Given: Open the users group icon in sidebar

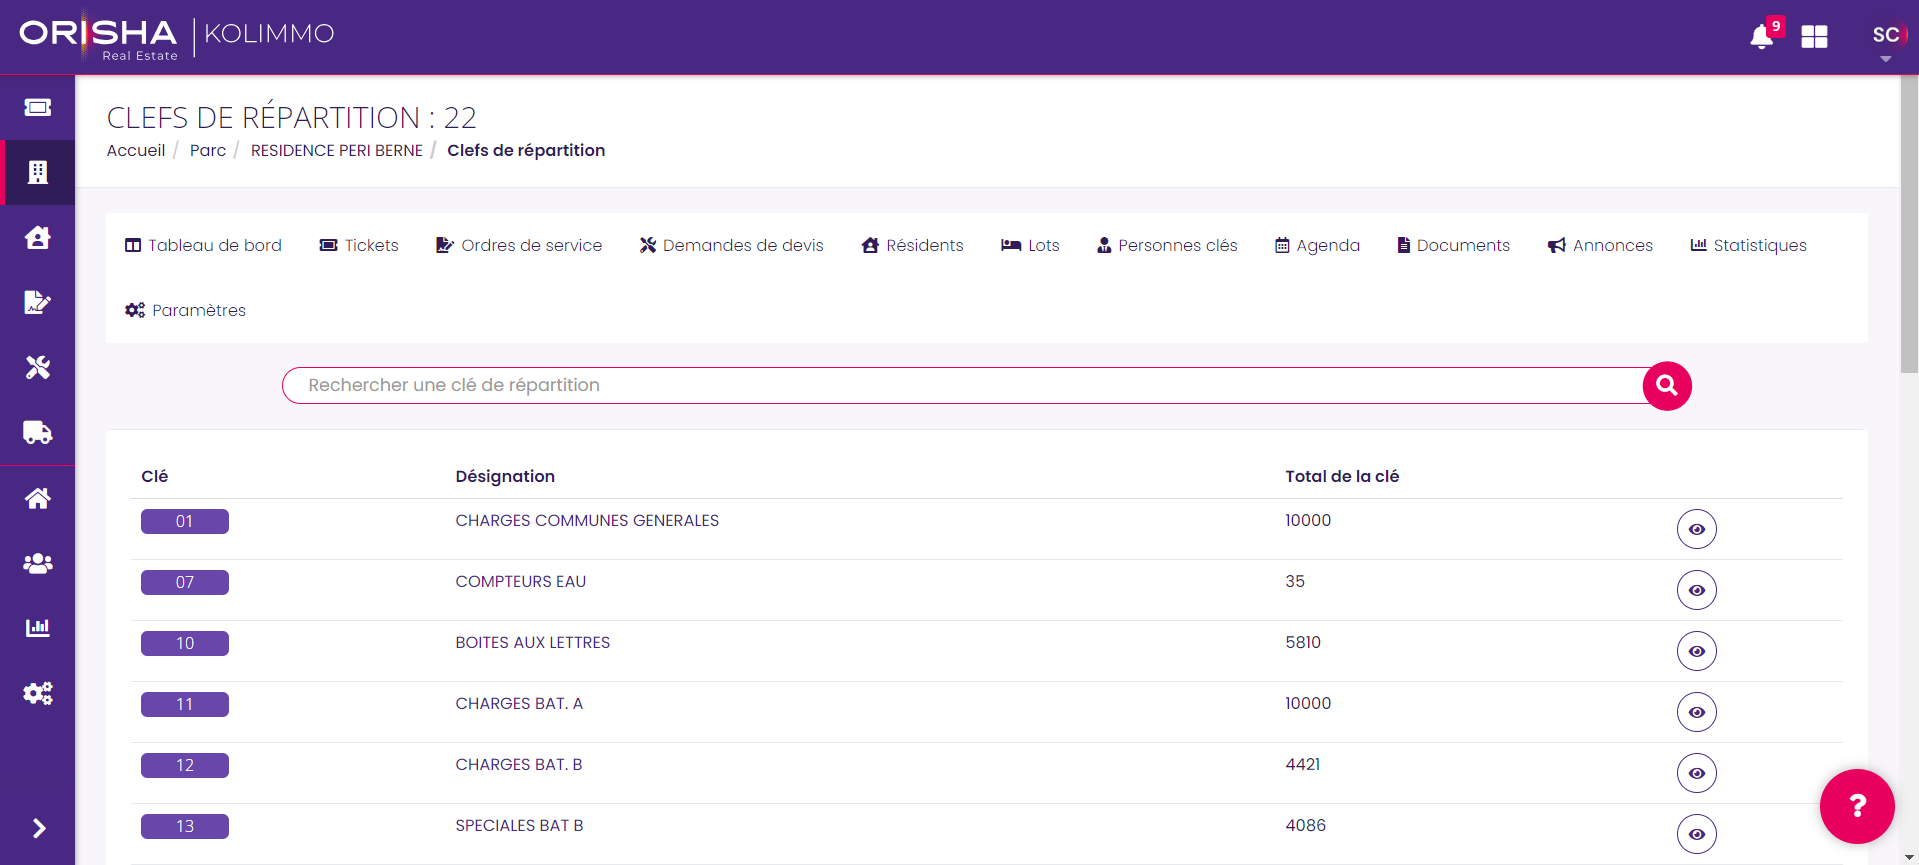Looking at the screenshot, I should pyautogui.click(x=38, y=563).
